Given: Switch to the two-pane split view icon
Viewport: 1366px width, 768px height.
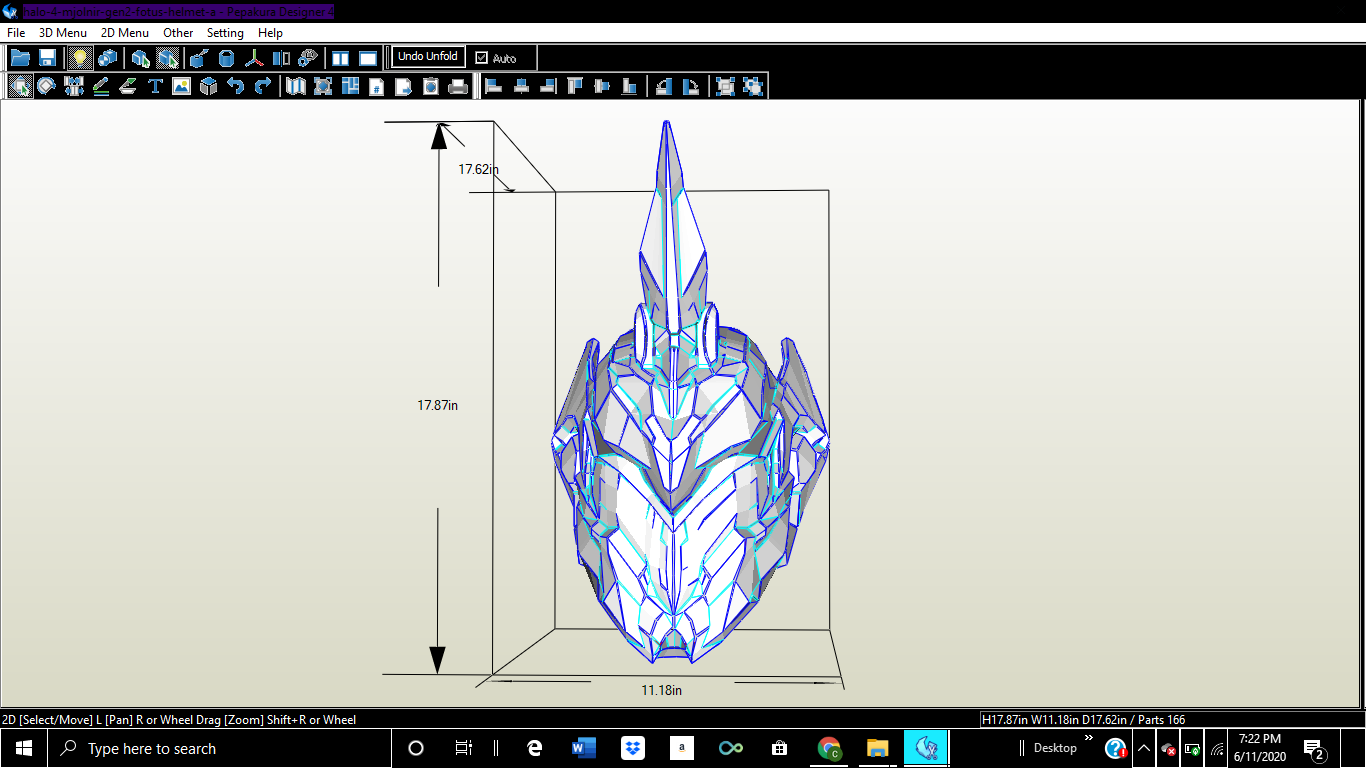Looking at the screenshot, I should coord(341,58).
